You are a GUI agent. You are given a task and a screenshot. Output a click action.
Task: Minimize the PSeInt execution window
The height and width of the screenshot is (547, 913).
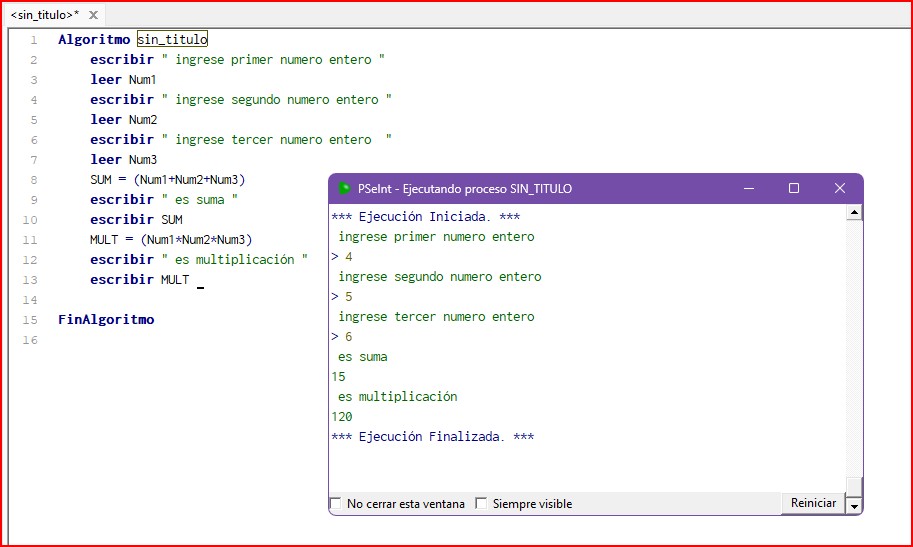pyautogui.click(x=748, y=188)
